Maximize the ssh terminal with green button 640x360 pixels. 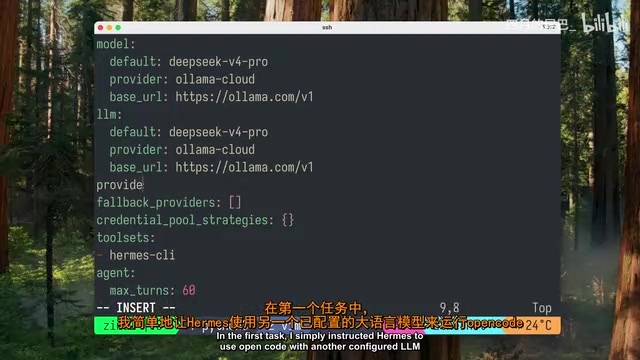(x=118, y=27)
